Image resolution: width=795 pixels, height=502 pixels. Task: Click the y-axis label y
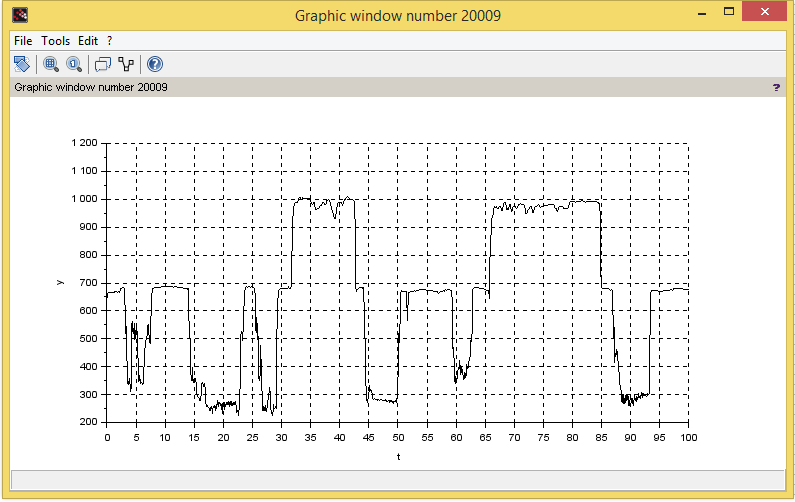tap(60, 283)
